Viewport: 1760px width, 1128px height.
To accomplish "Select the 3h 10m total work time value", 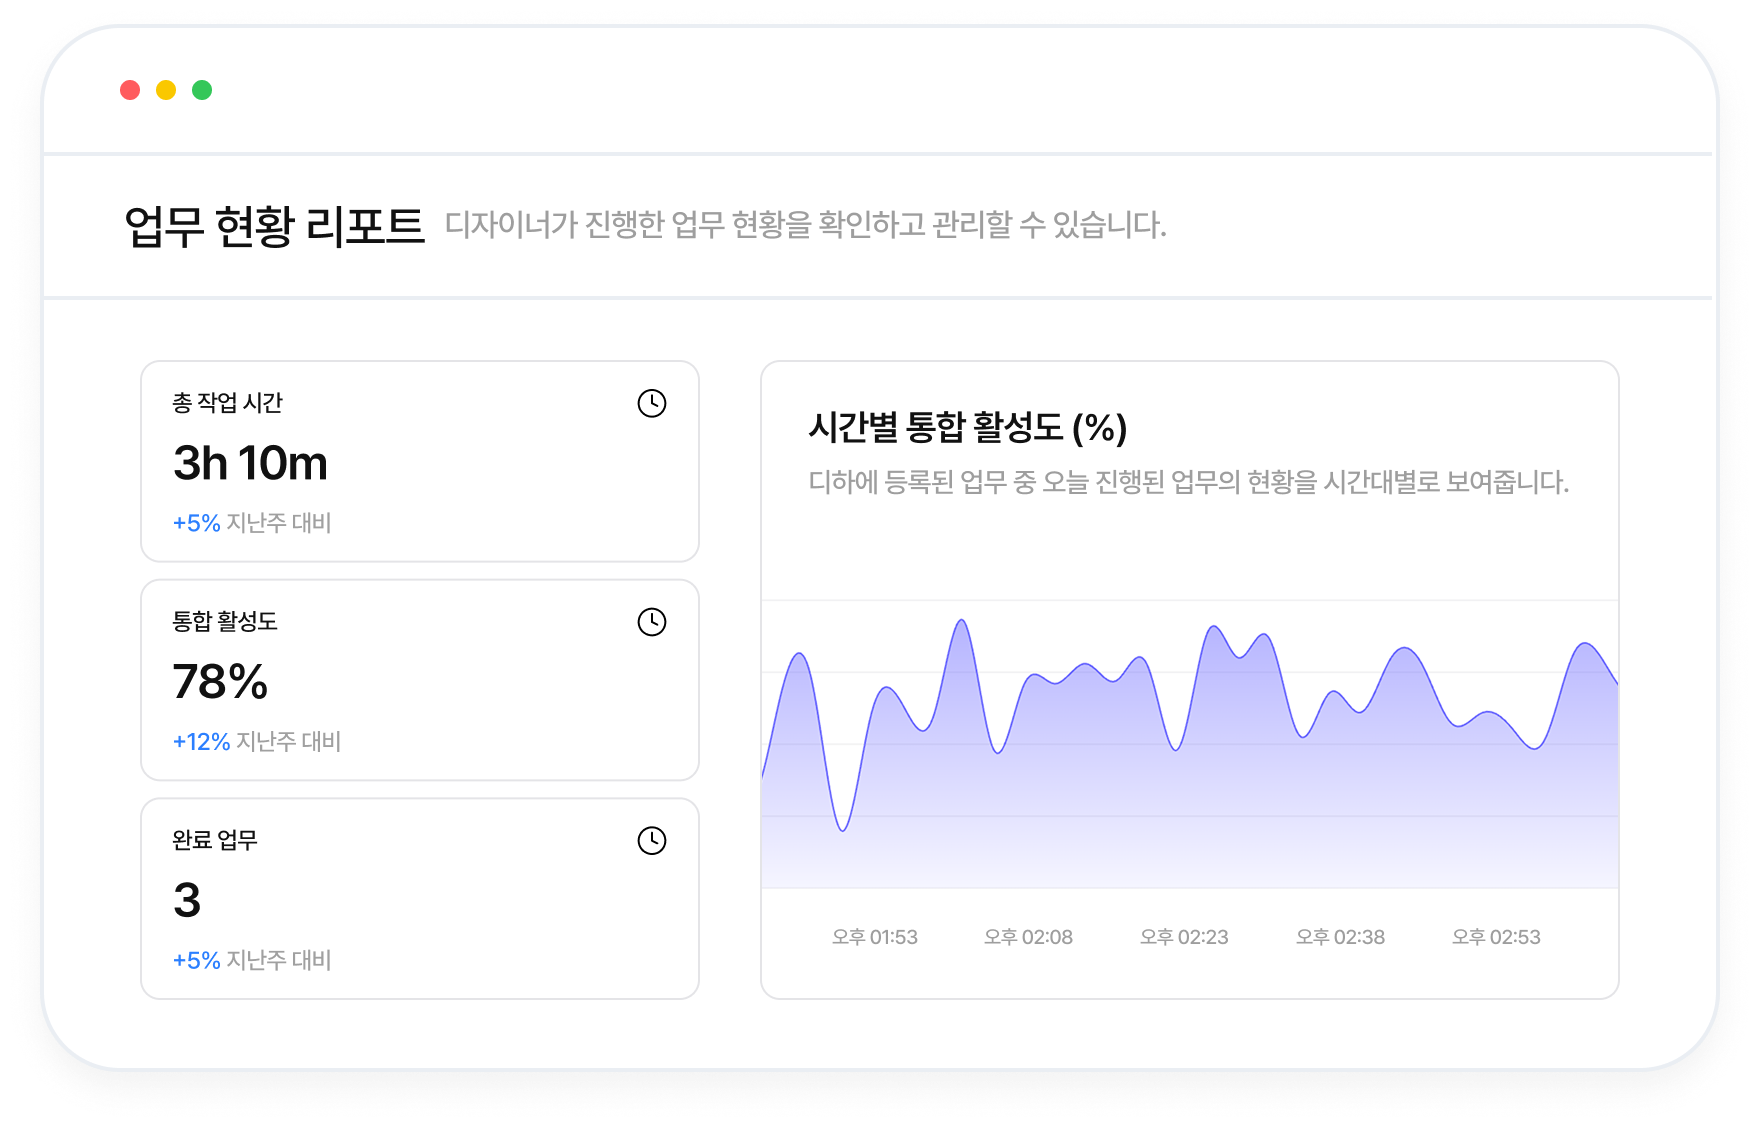I will point(250,463).
